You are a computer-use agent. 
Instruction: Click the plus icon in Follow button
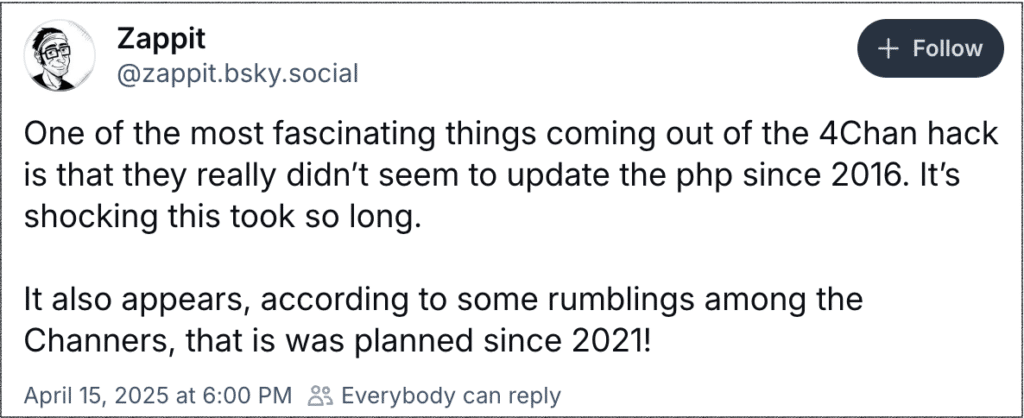887,48
